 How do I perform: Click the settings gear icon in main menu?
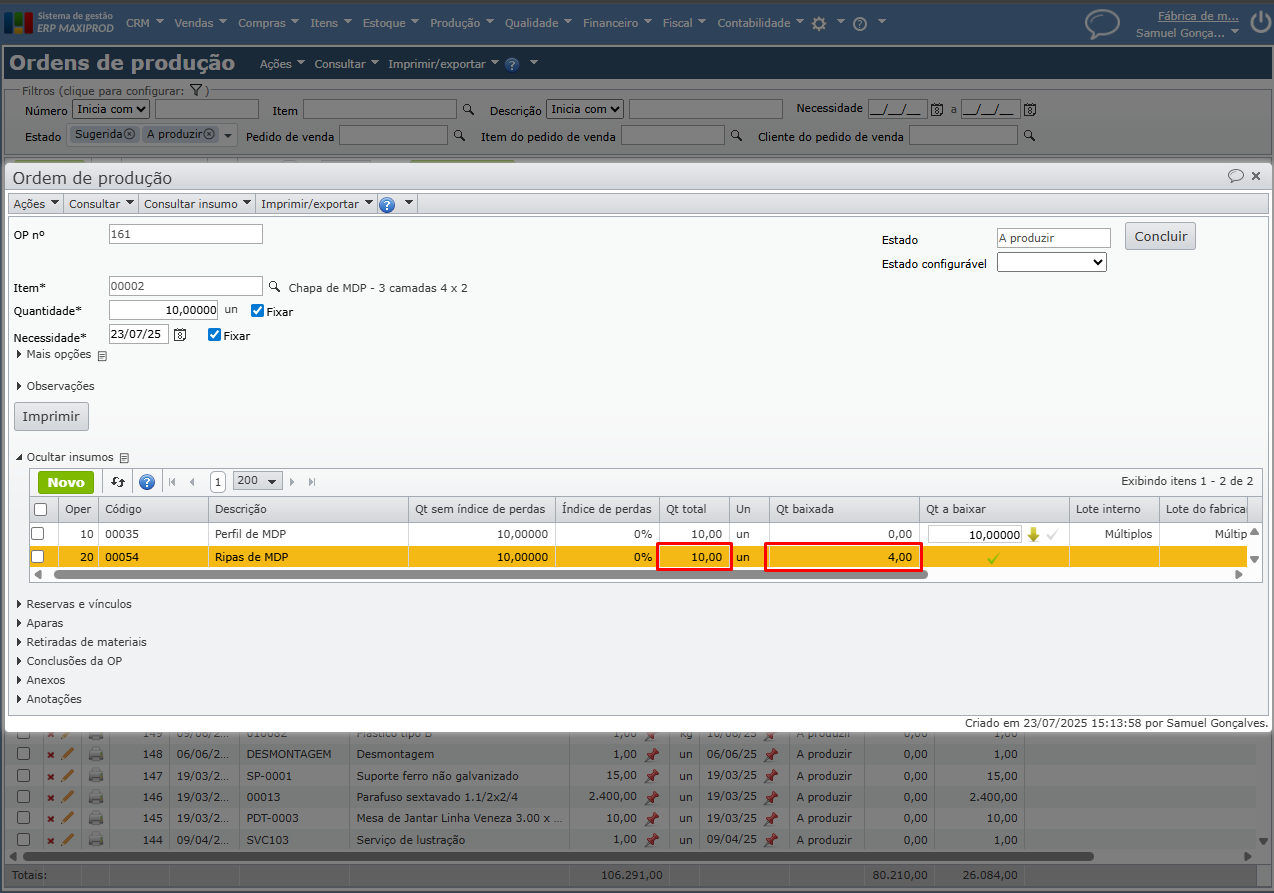pyautogui.click(x=819, y=23)
